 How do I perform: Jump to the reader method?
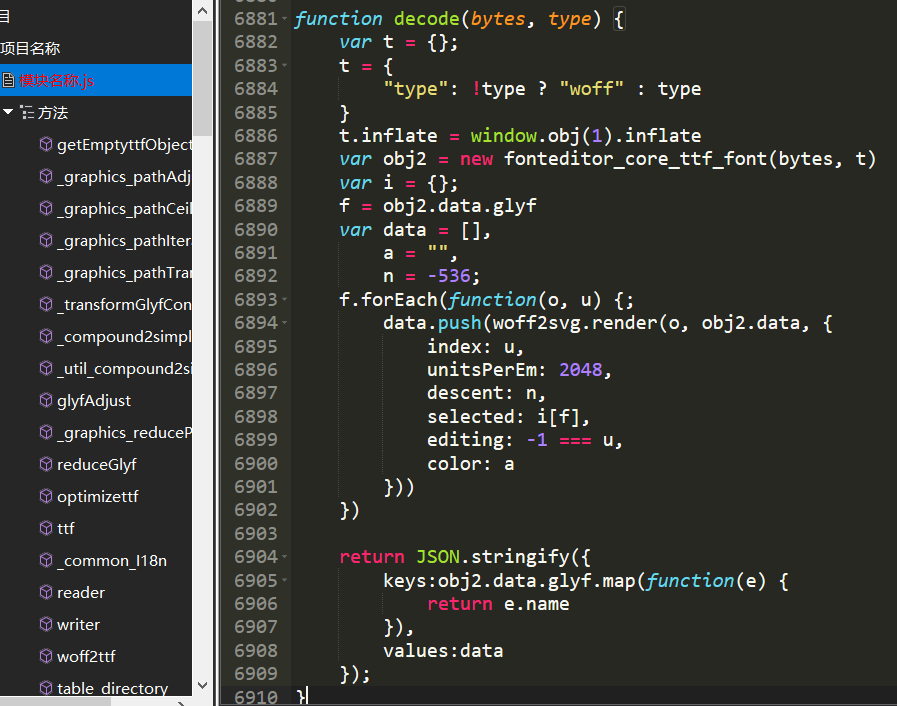(81, 593)
